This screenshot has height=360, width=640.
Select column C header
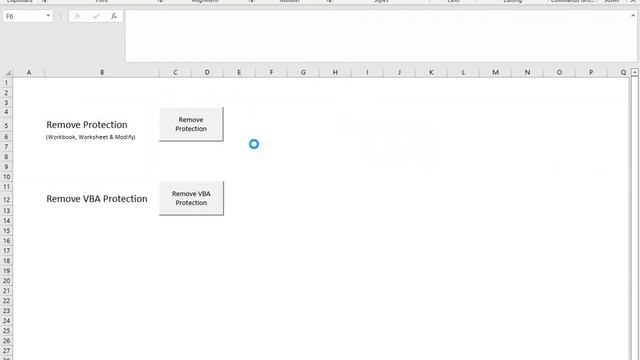[175, 72]
